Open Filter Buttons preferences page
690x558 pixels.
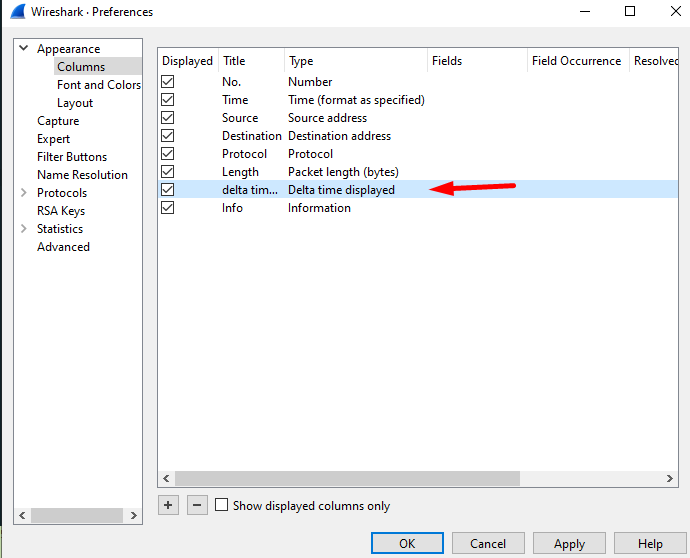pos(72,157)
